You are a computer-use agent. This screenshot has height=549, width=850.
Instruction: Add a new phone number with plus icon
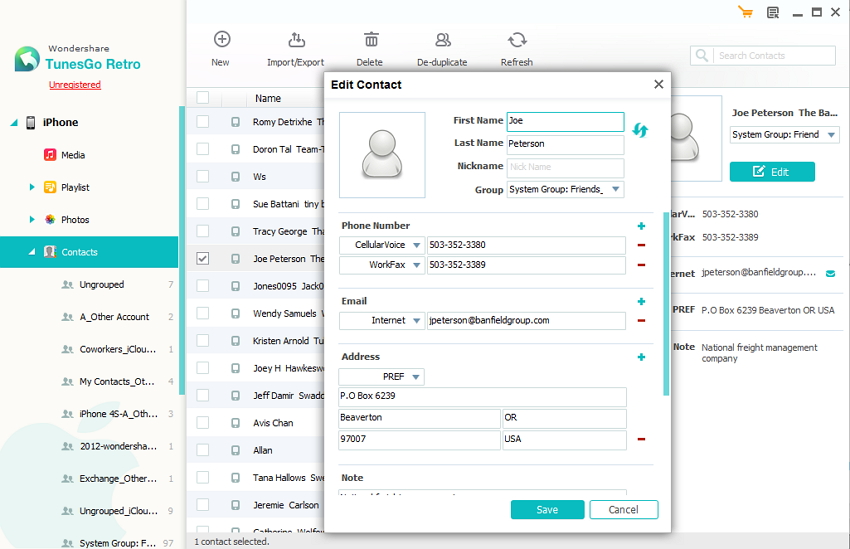[x=641, y=227]
